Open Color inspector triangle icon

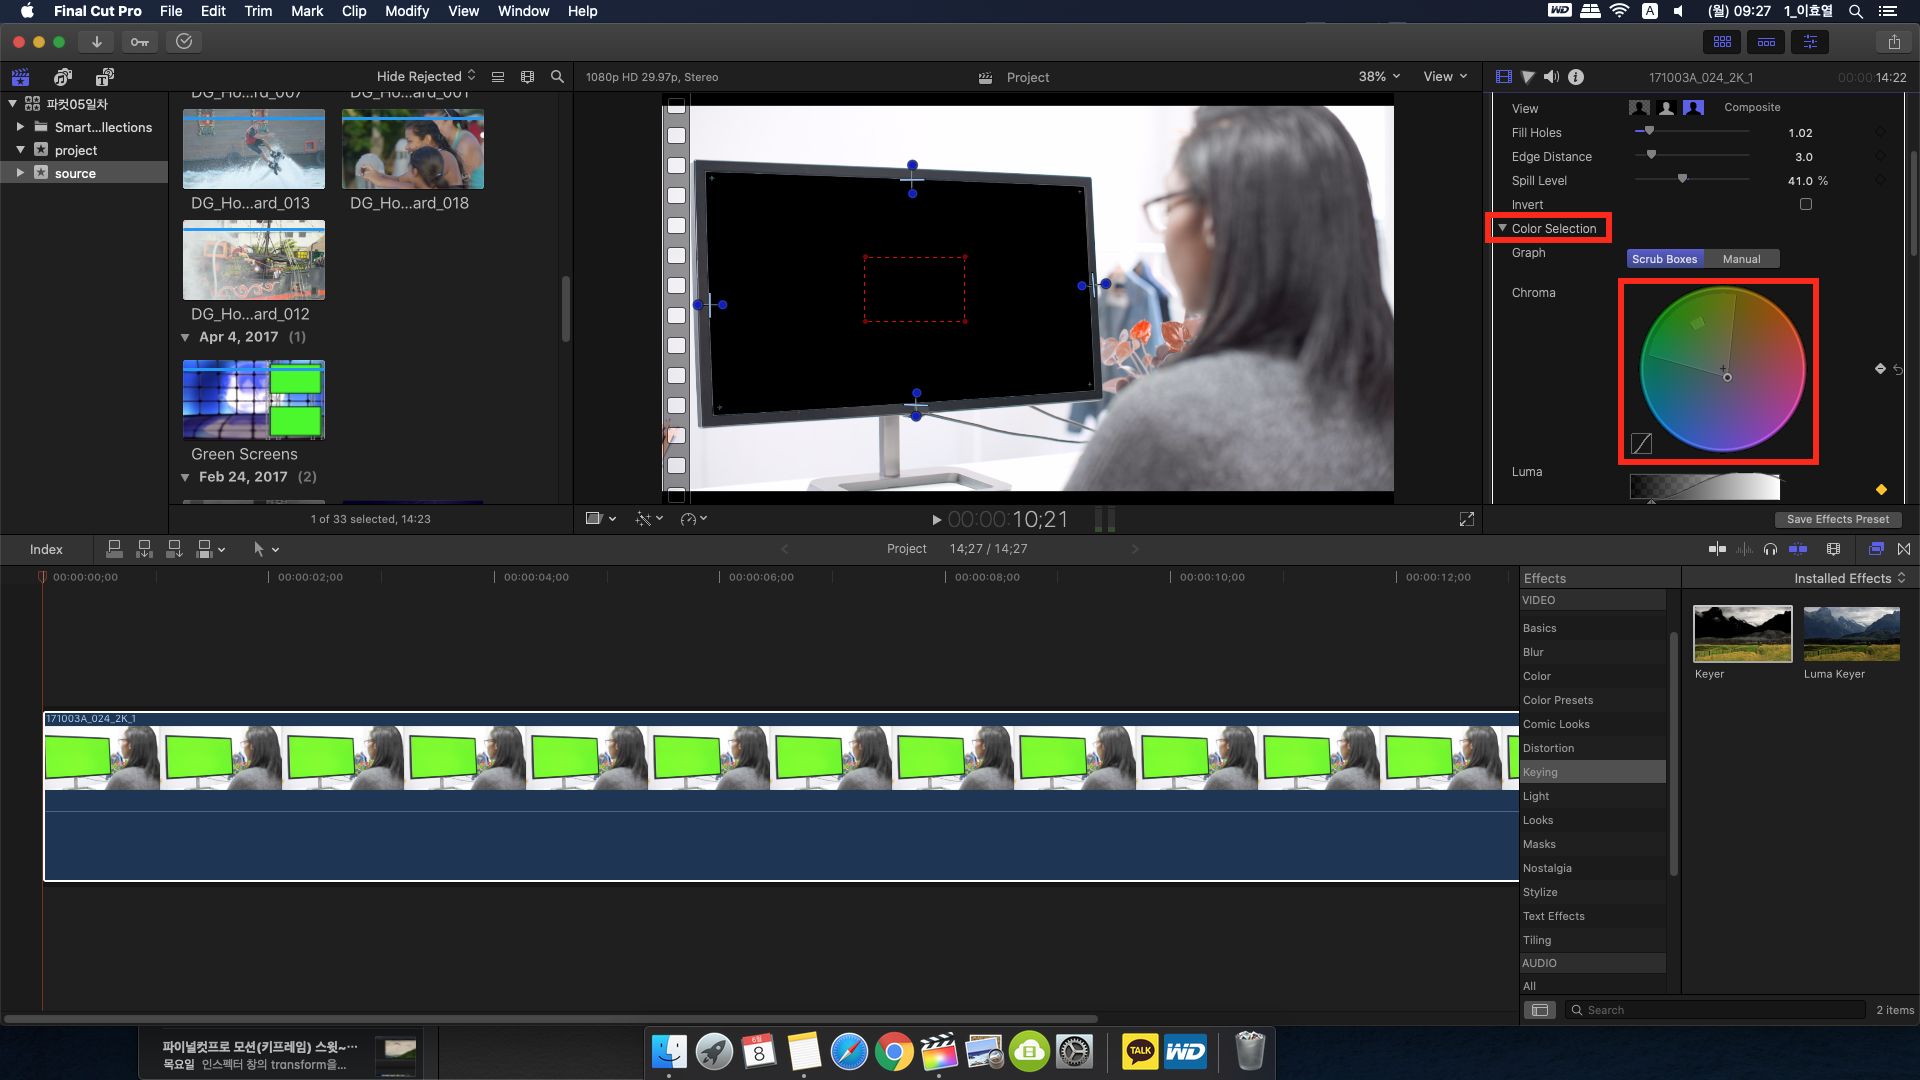(x=1528, y=77)
